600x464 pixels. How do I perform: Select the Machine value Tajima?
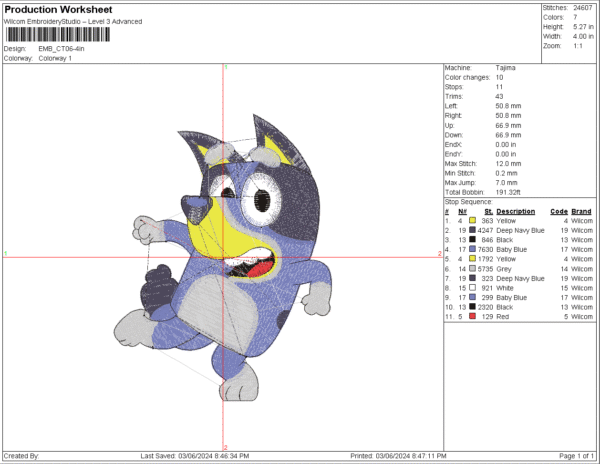click(x=505, y=68)
